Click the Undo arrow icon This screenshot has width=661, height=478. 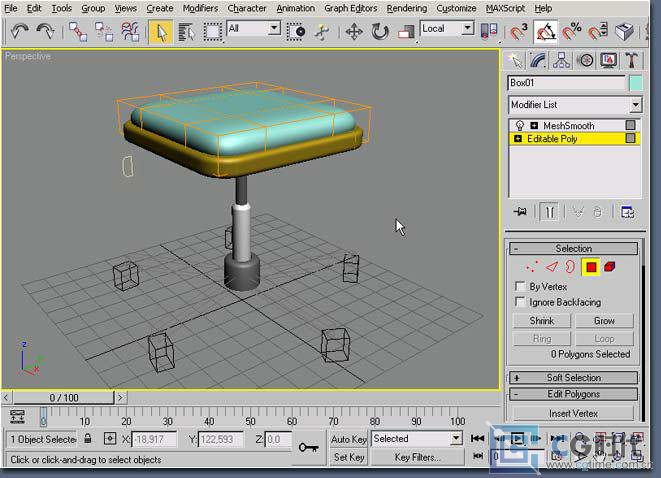[19, 32]
